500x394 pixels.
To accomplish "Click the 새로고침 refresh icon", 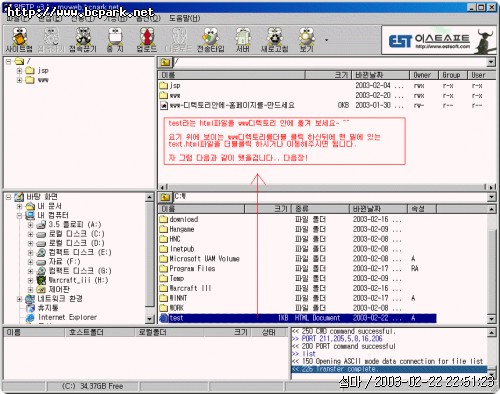I will tap(274, 40).
